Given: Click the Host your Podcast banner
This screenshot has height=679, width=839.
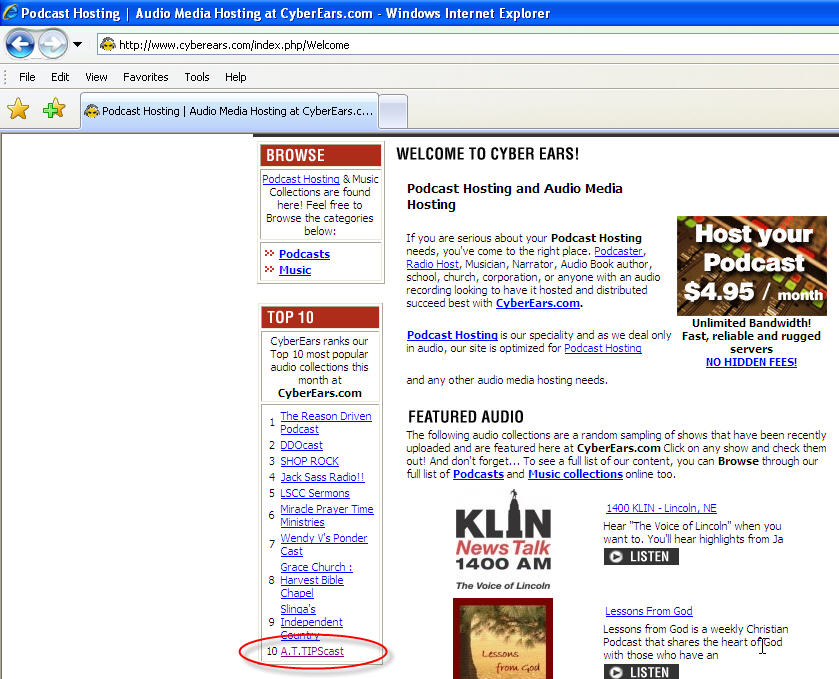Looking at the screenshot, I should (751, 266).
